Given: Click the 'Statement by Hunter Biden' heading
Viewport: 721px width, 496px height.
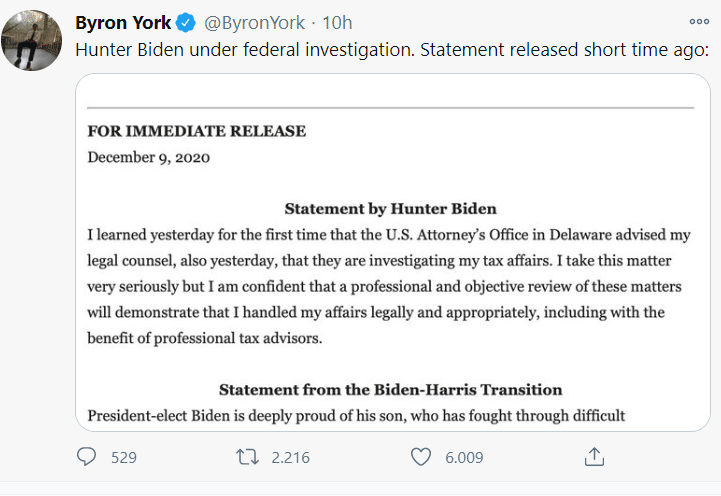Looking at the screenshot, I should (390, 209).
